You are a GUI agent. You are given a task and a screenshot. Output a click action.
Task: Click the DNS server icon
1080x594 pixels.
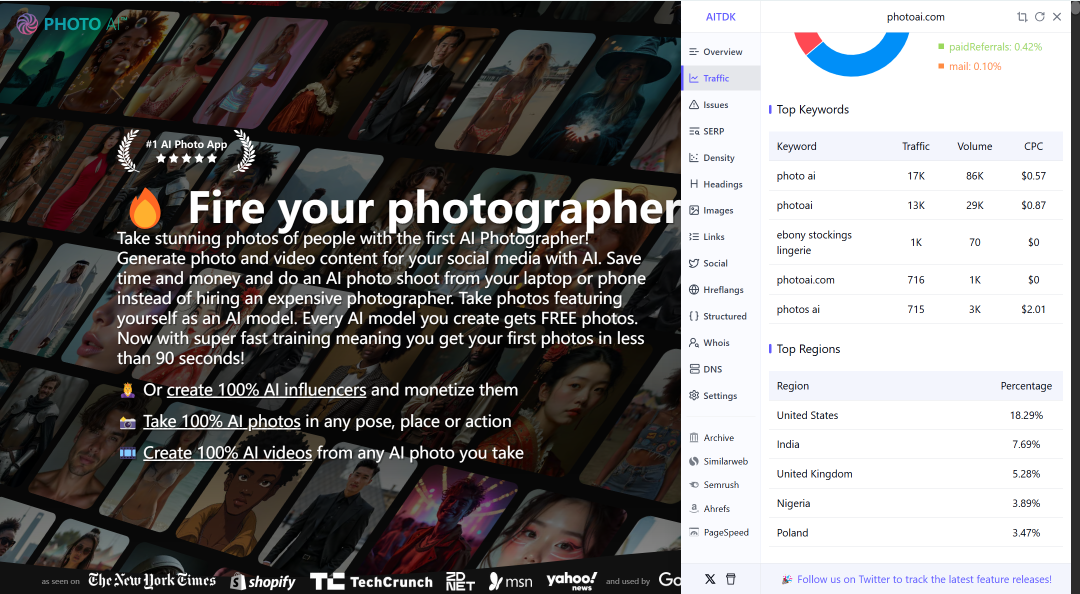694,369
